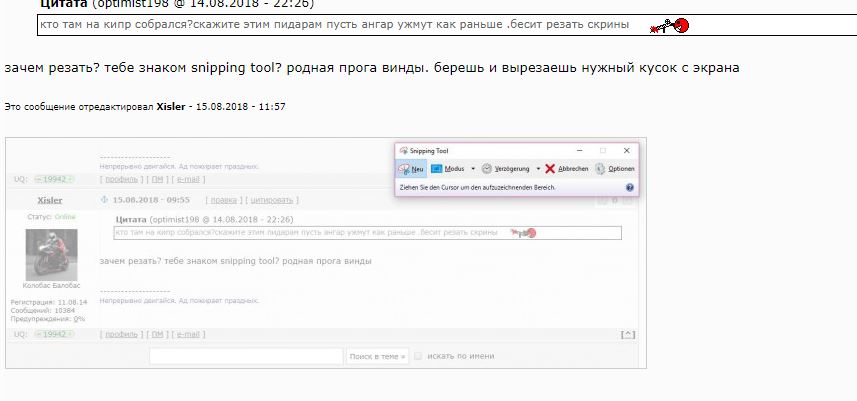
Task: Expand the Verzögerung dropdown arrow
Action: click(538, 169)
